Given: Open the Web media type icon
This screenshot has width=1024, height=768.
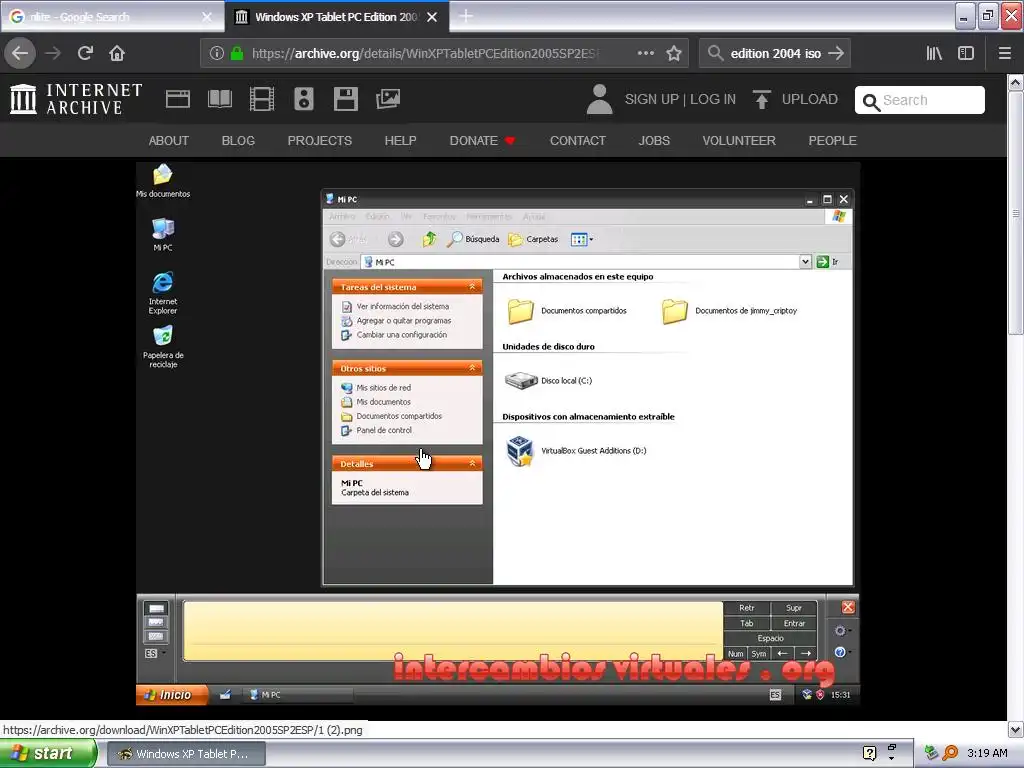Looking at the screenshot, I should tap(178, 99).
